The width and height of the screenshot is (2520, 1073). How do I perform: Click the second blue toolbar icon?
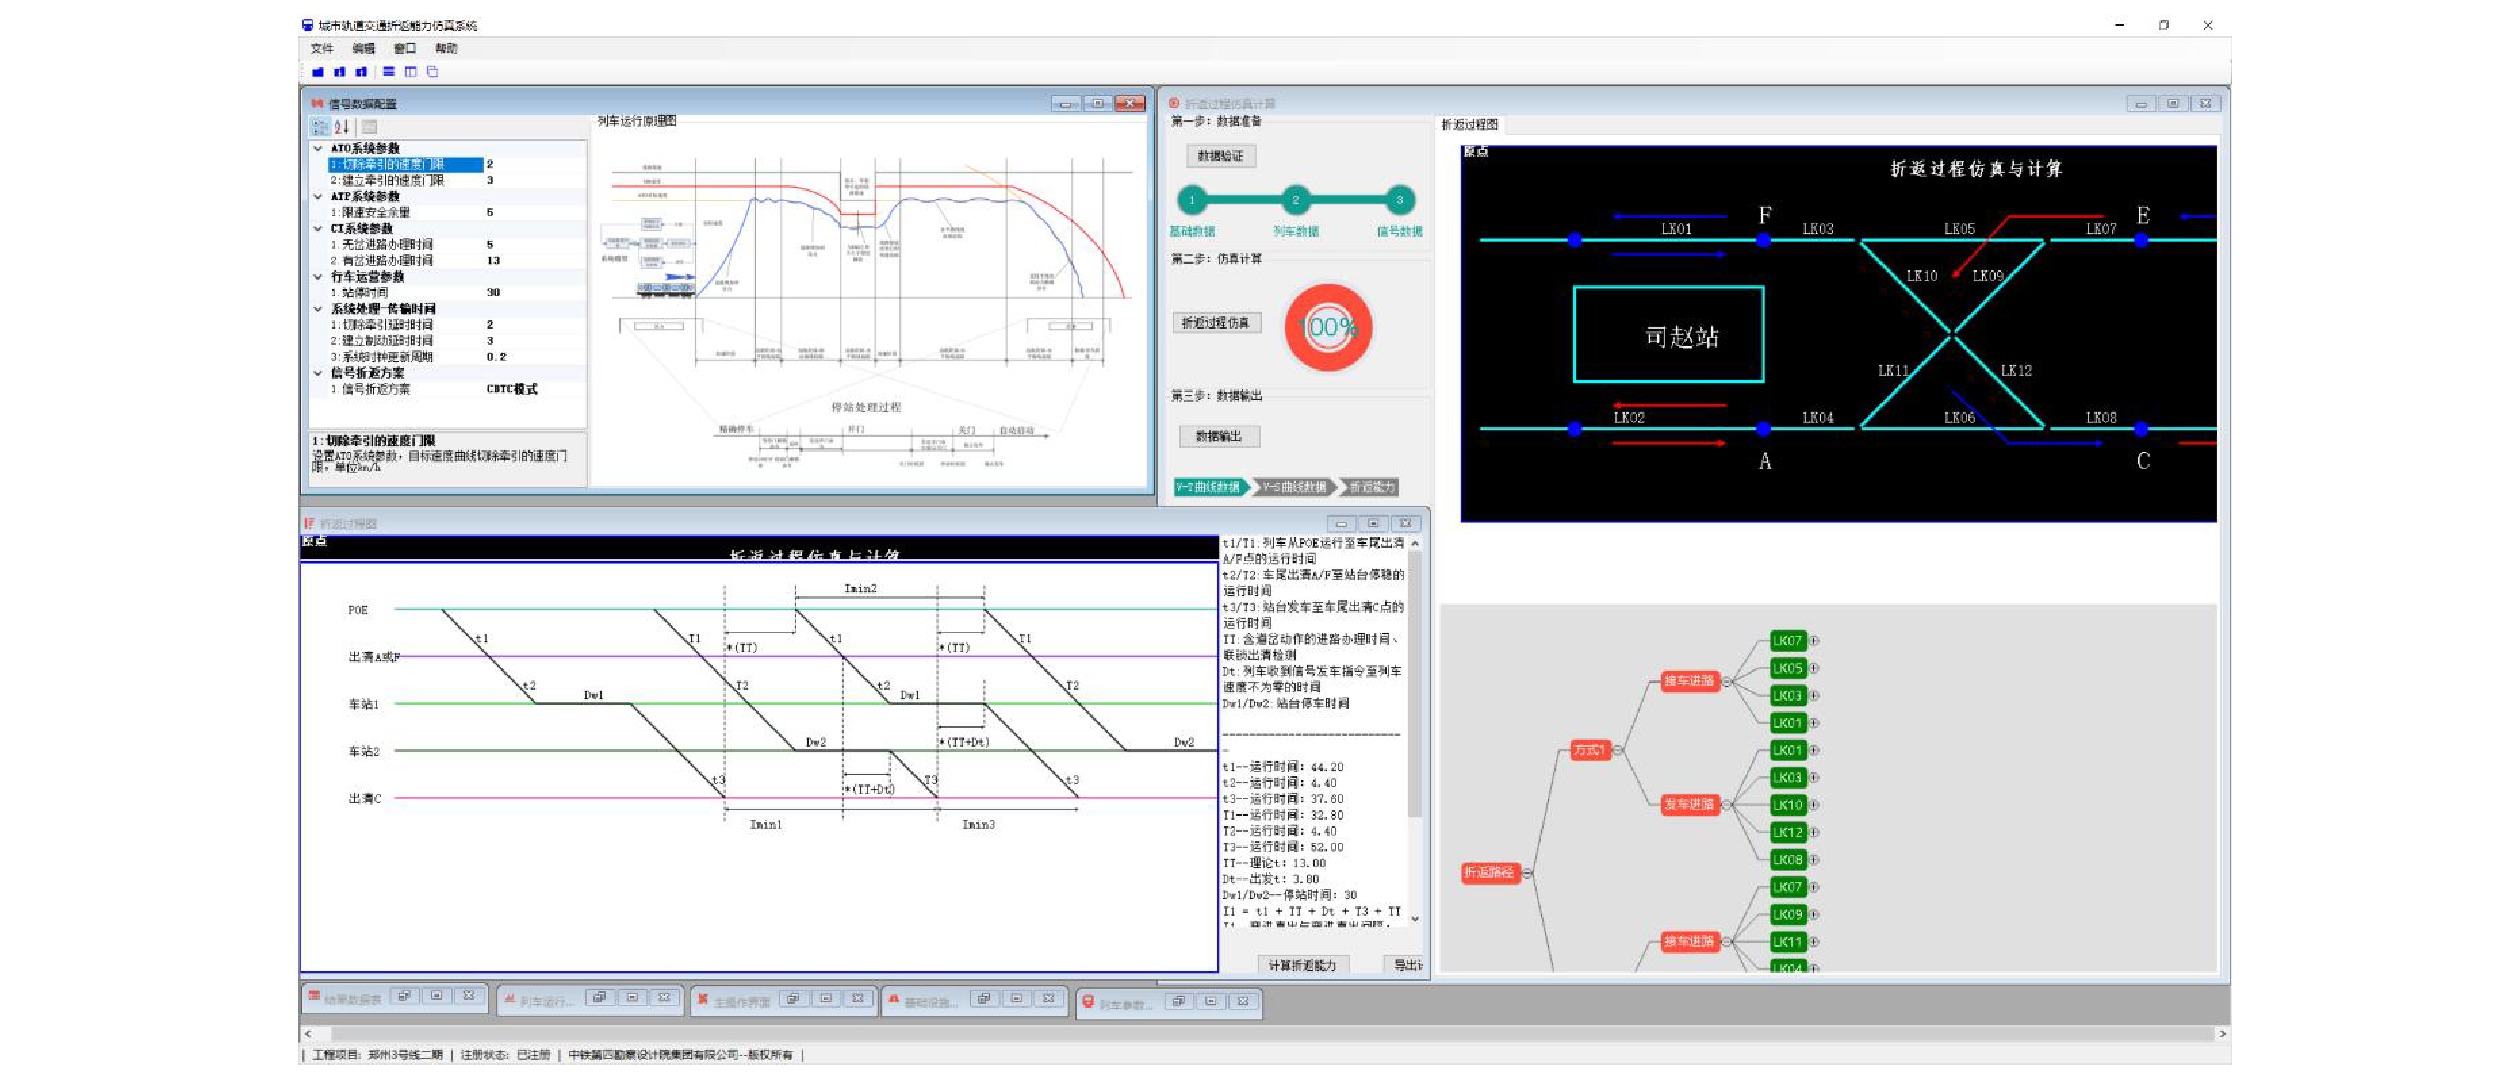tap(340, 72)
